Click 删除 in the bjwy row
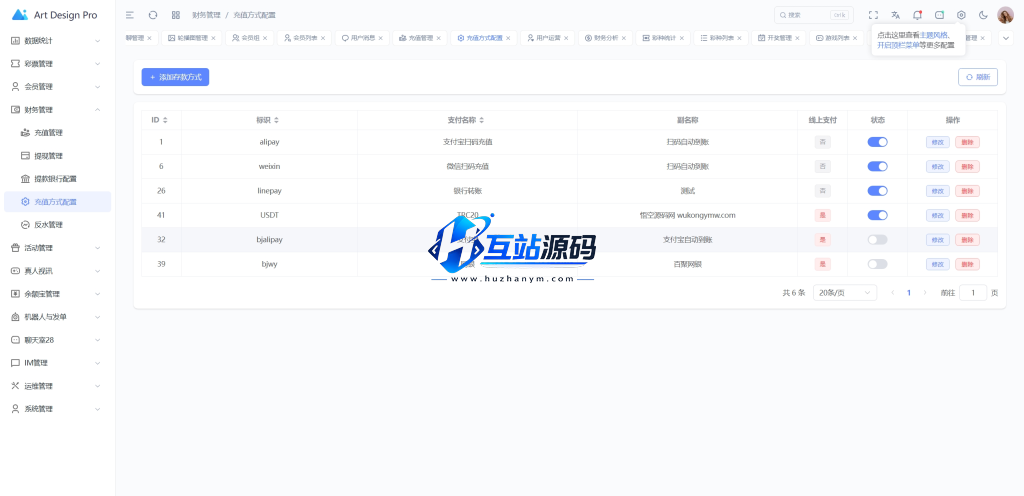Image resolution: width=1024 pixels, height=496 pixels. click(x=967, y=264)
